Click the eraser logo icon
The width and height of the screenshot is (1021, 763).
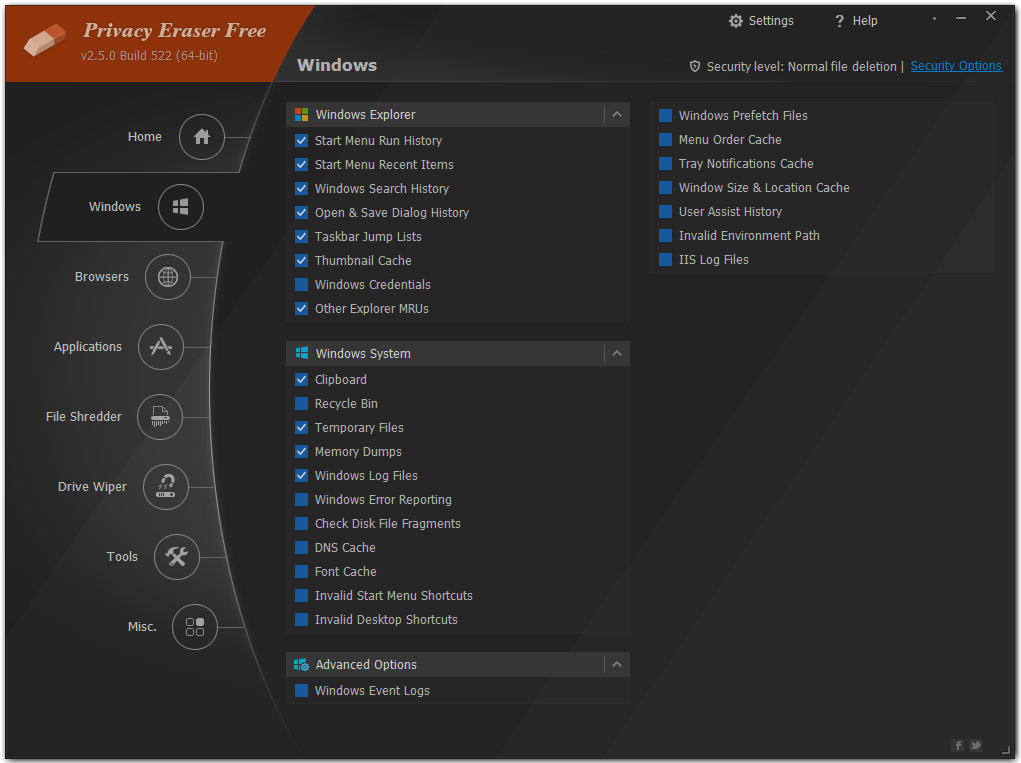coord(44,40)
